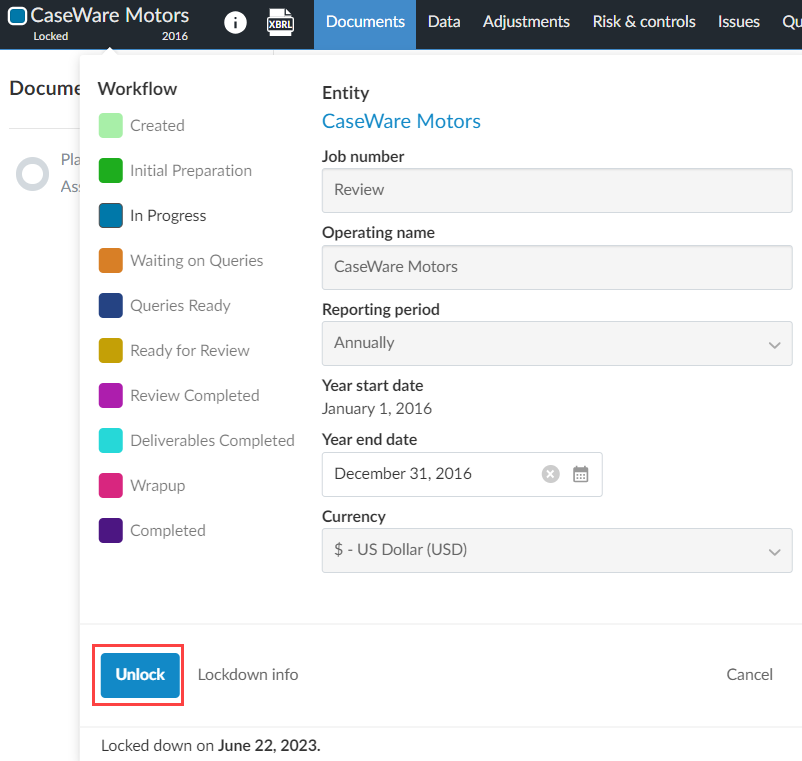Click the Wrapup workflow stage icon

click(x=110, y=486)
